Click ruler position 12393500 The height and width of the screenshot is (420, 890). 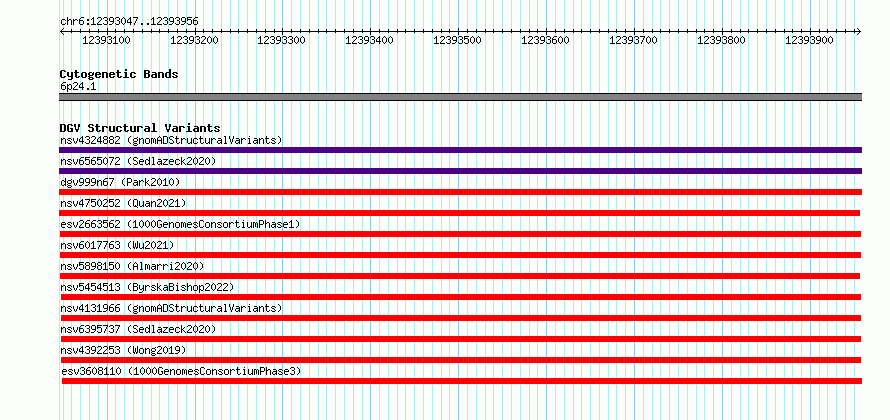click(x=458, y=40)
